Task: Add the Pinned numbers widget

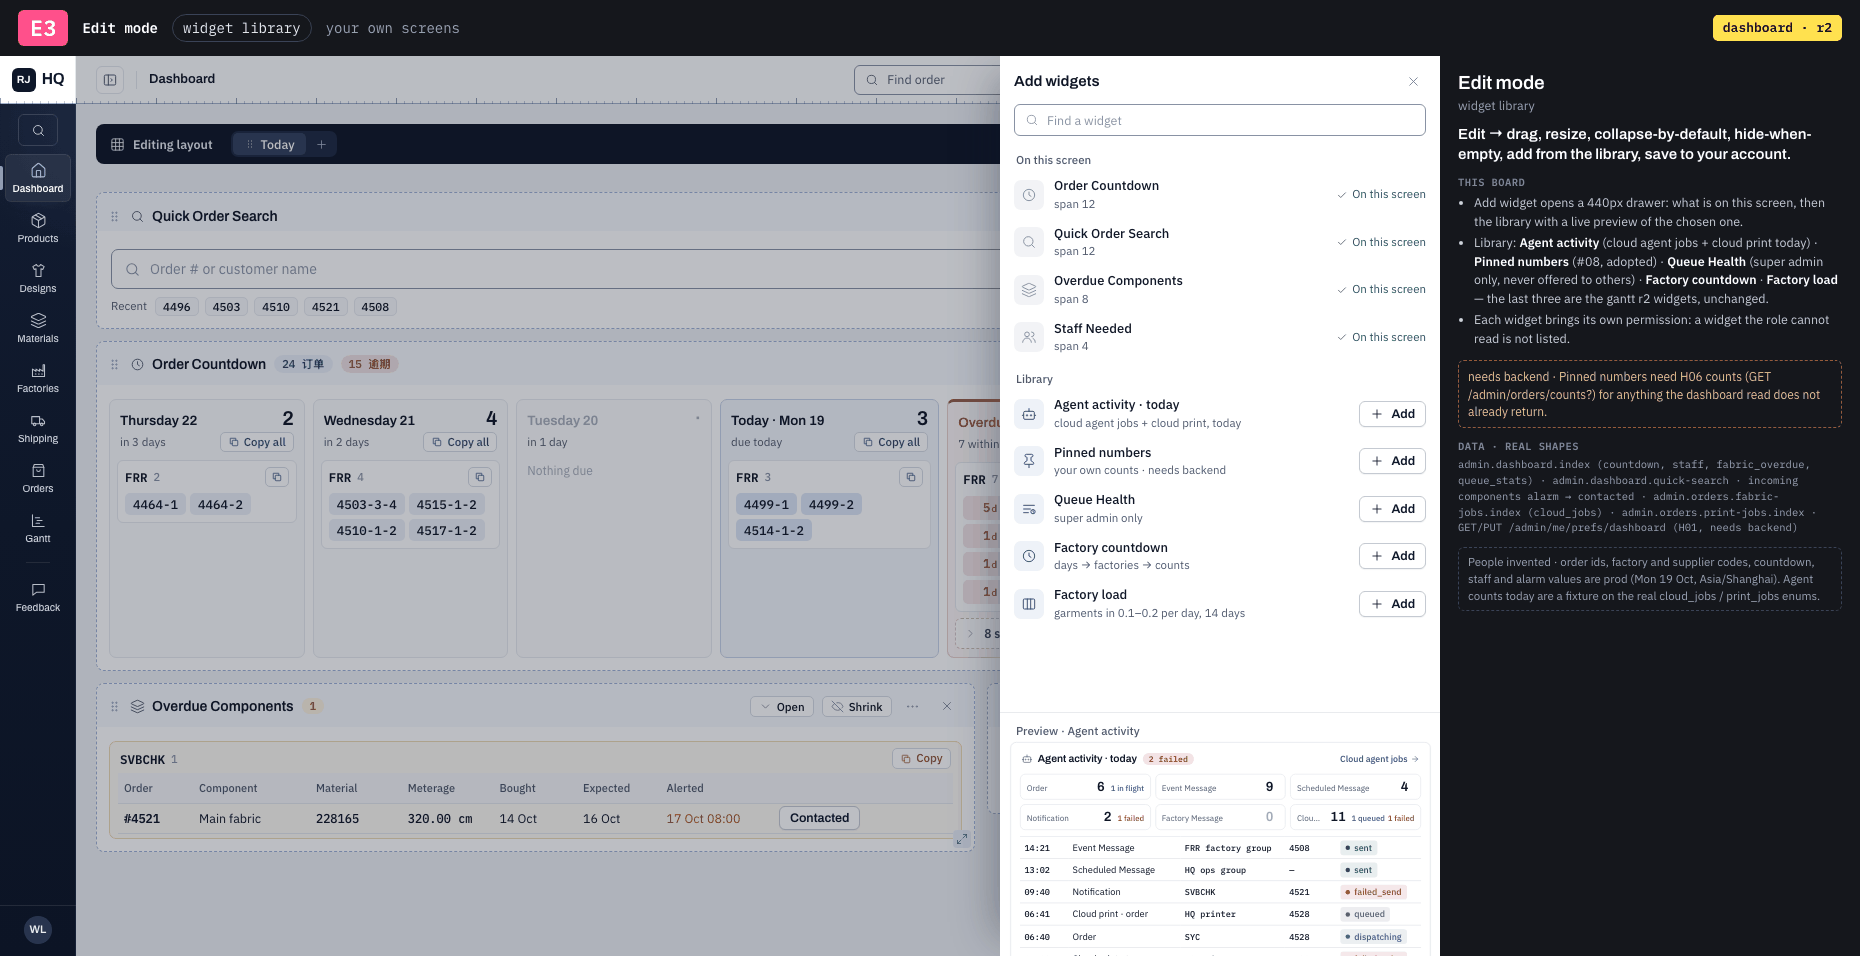Action: [1392, 461]
